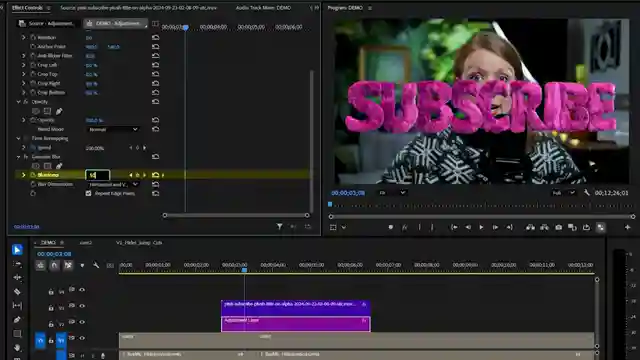Select the V1_Fidel_Jump_Cuts sequence tab
Viewport: 640px width, 360px height.
click(x=139, y=243)
